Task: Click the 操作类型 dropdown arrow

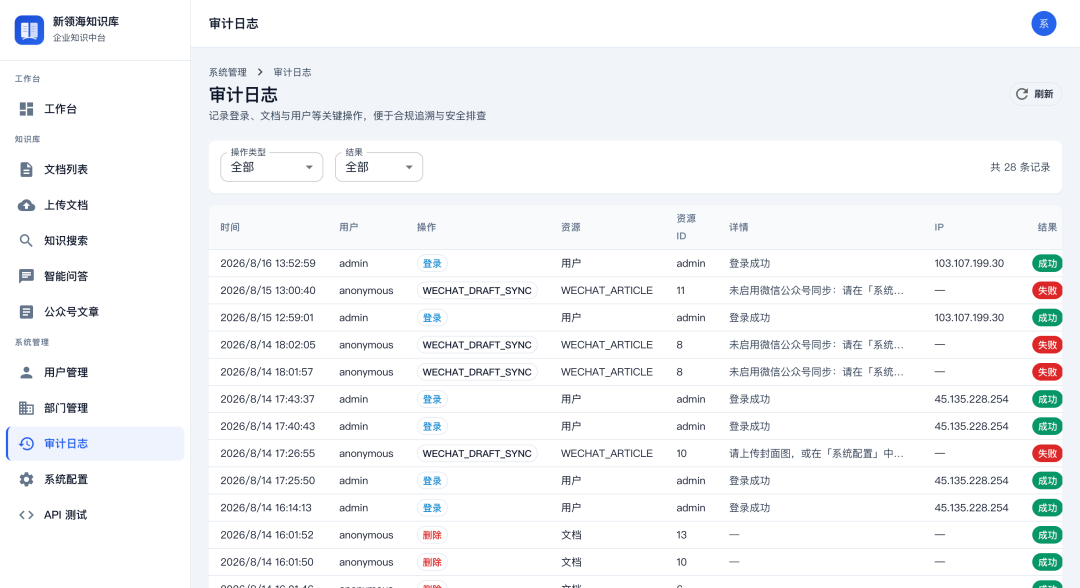Action: [x=309, y=167]
